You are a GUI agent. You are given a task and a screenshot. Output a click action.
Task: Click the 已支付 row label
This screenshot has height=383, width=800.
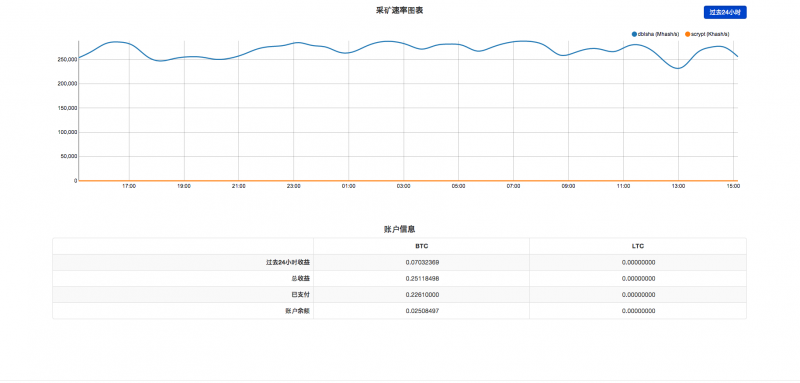[x=301, y=295]
